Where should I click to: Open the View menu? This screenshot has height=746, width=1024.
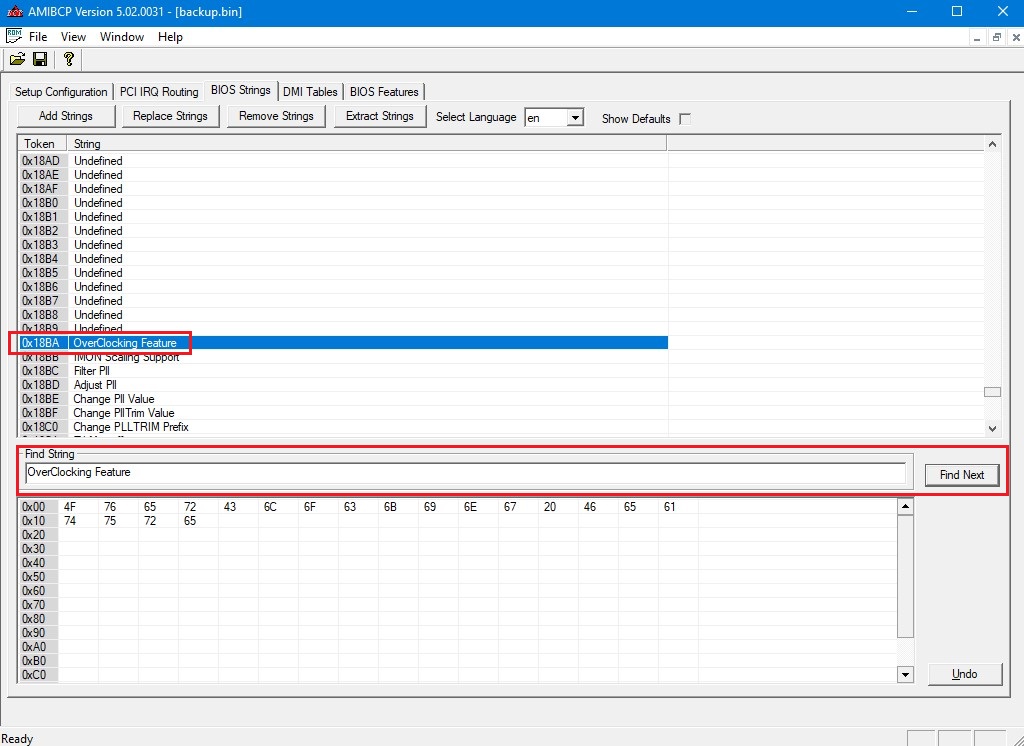point(73,37)
